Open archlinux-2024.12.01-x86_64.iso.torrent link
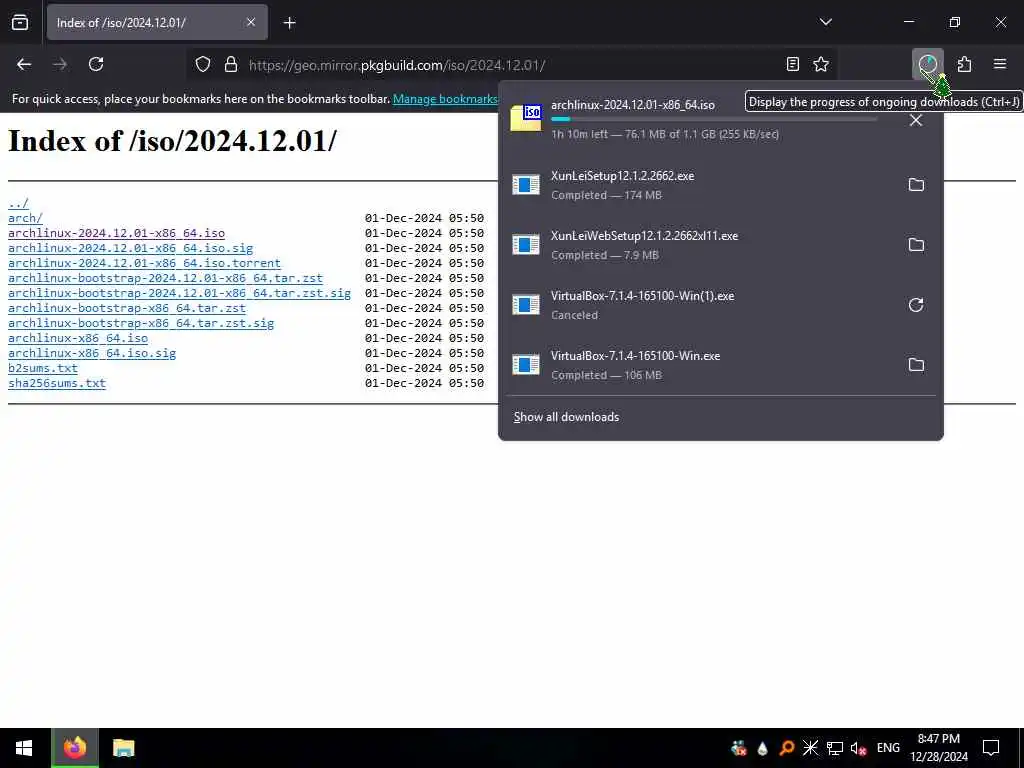1024x768 pixels. pyautogui.click(x=144, y=263)
